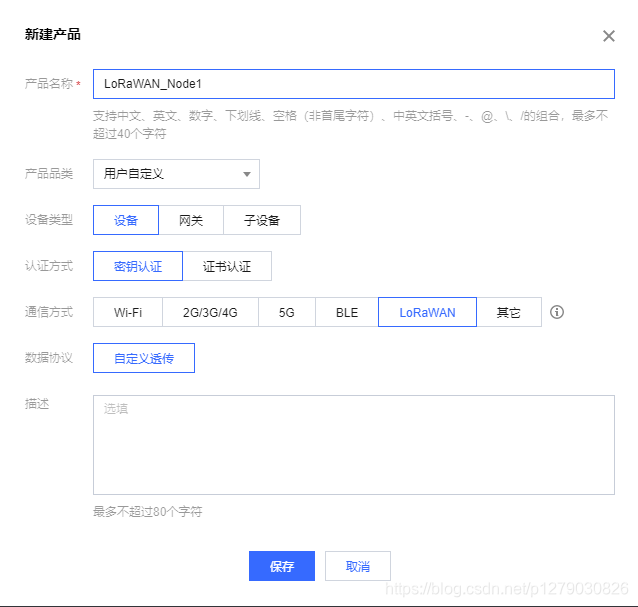Choose 自定义透传 data protocol
Viewport: 638px width, 607px height.
point(144,358)
